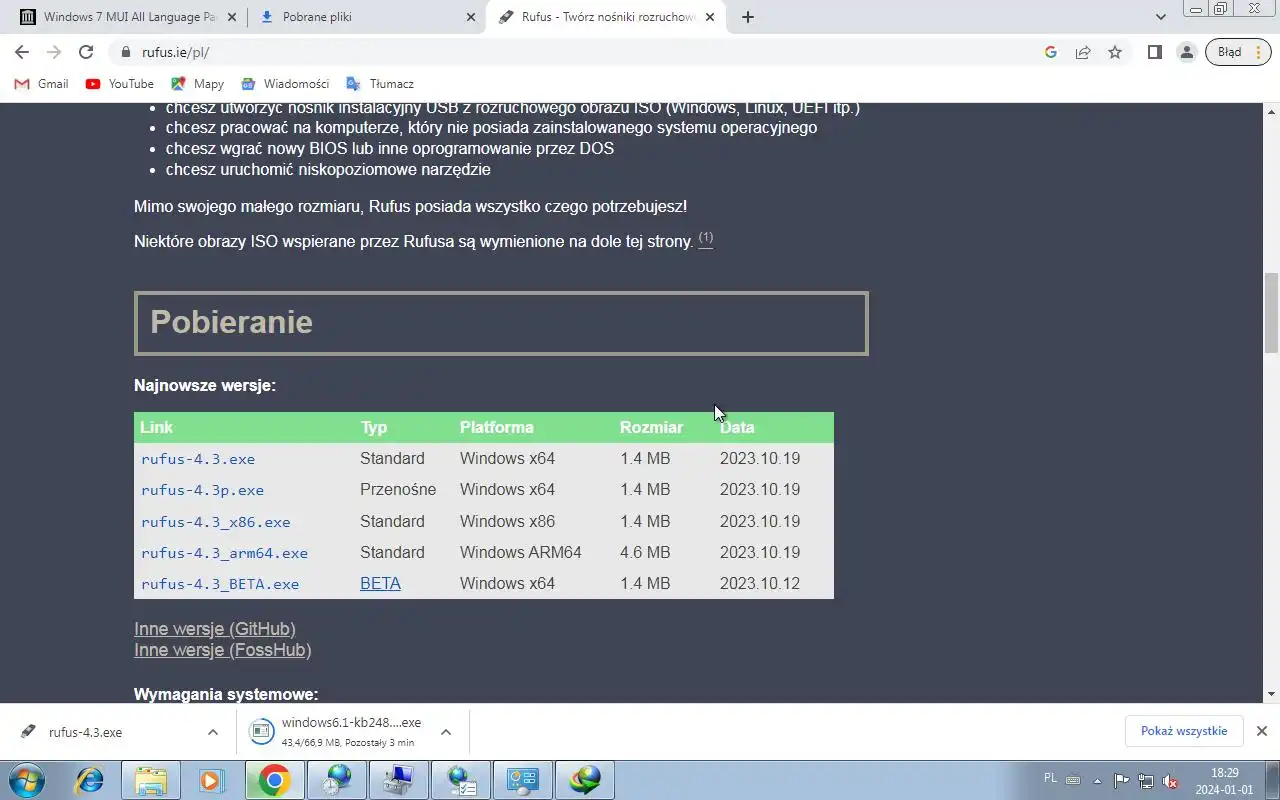Image resolution: width=1280 pixels, height=800 pixels.
Task: Click the muted volume tray icon
Action: pos(1170,781)
